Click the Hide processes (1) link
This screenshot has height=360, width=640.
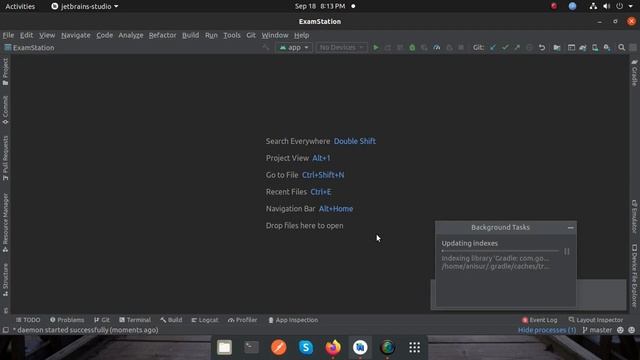point(547,330)
